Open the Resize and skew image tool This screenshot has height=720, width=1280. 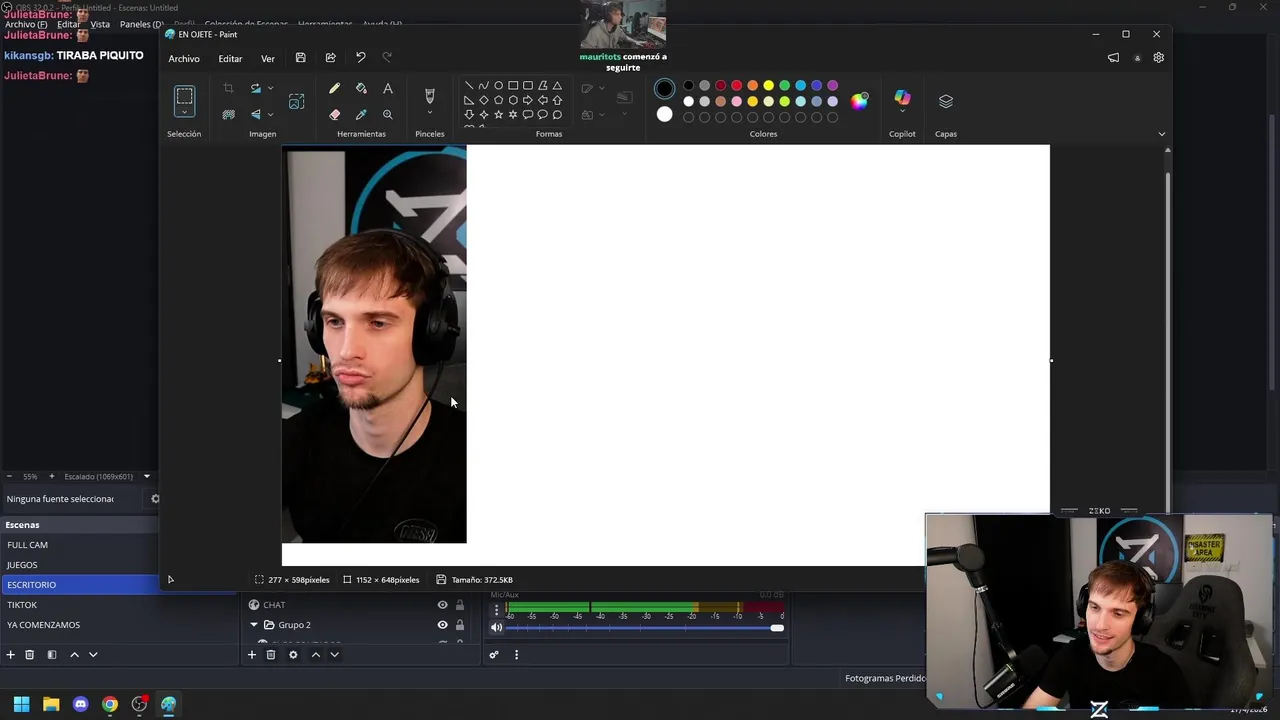tap(297, 101)
